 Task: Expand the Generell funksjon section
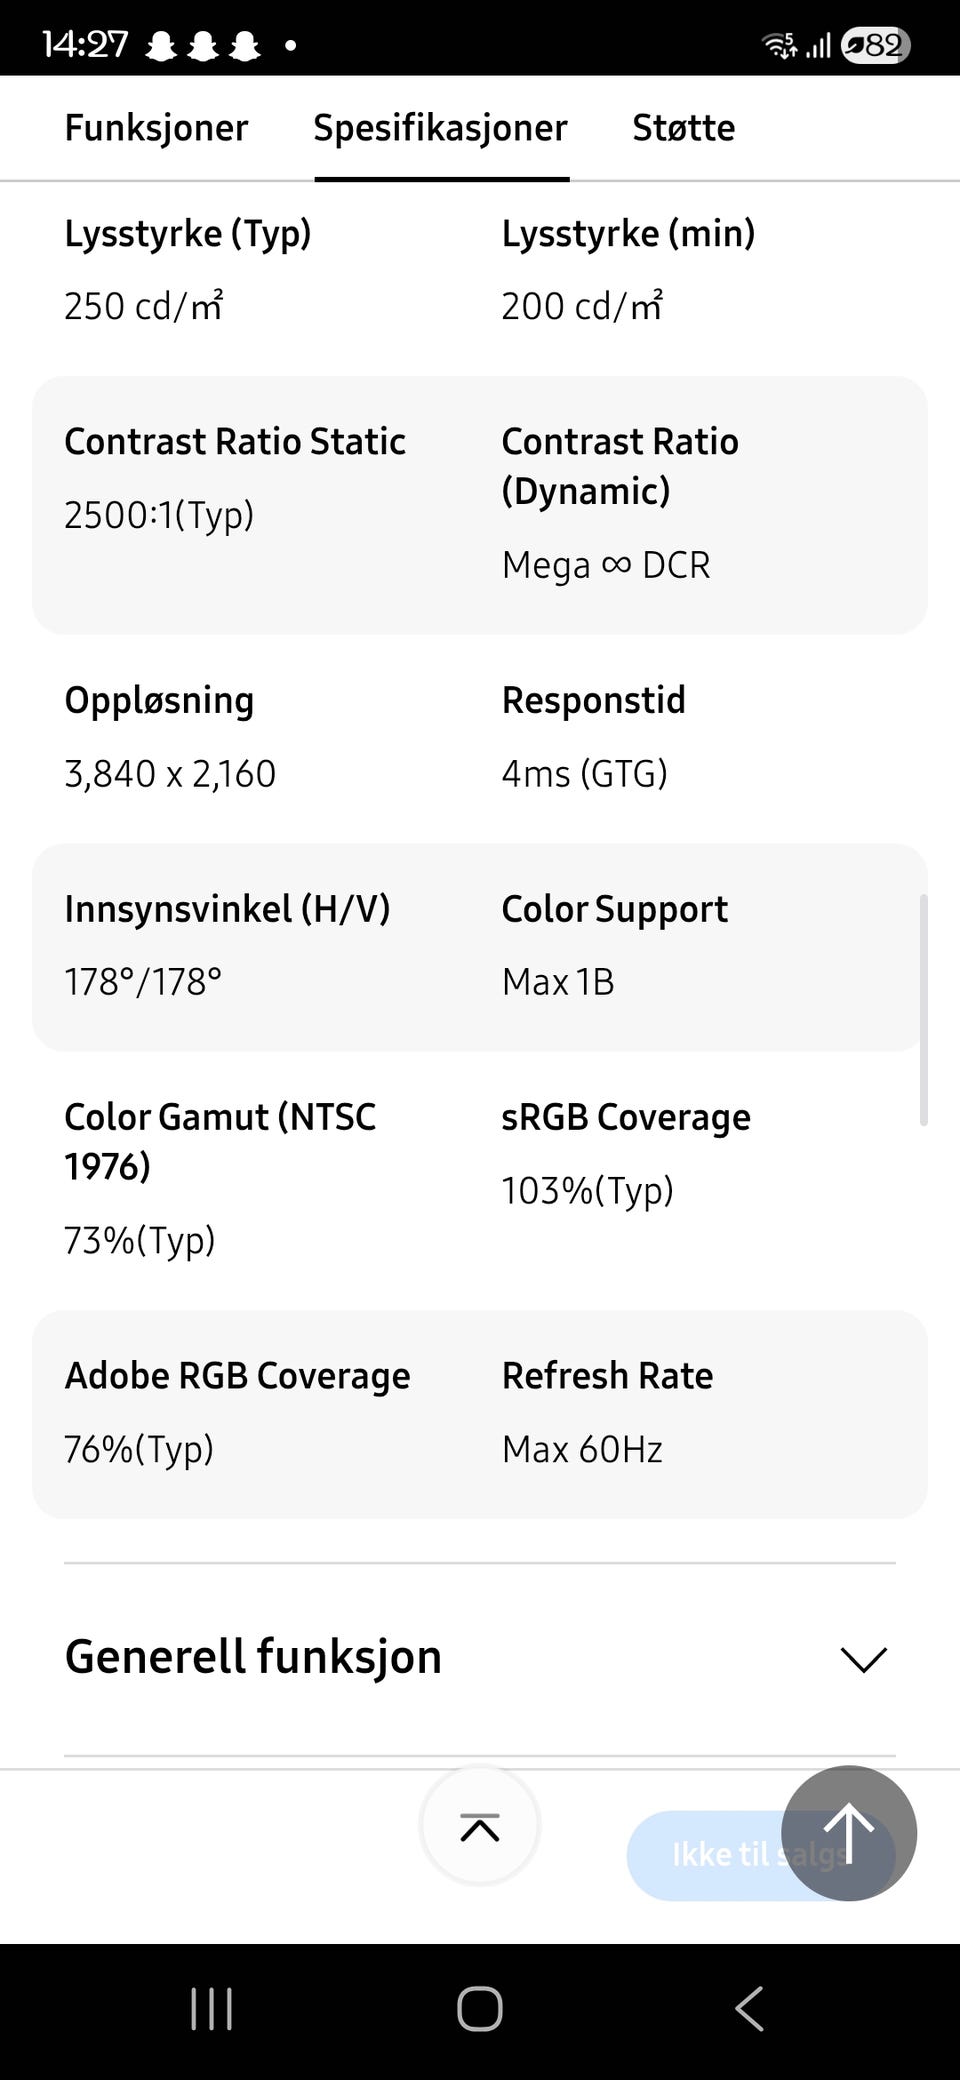coord(253,1657)
